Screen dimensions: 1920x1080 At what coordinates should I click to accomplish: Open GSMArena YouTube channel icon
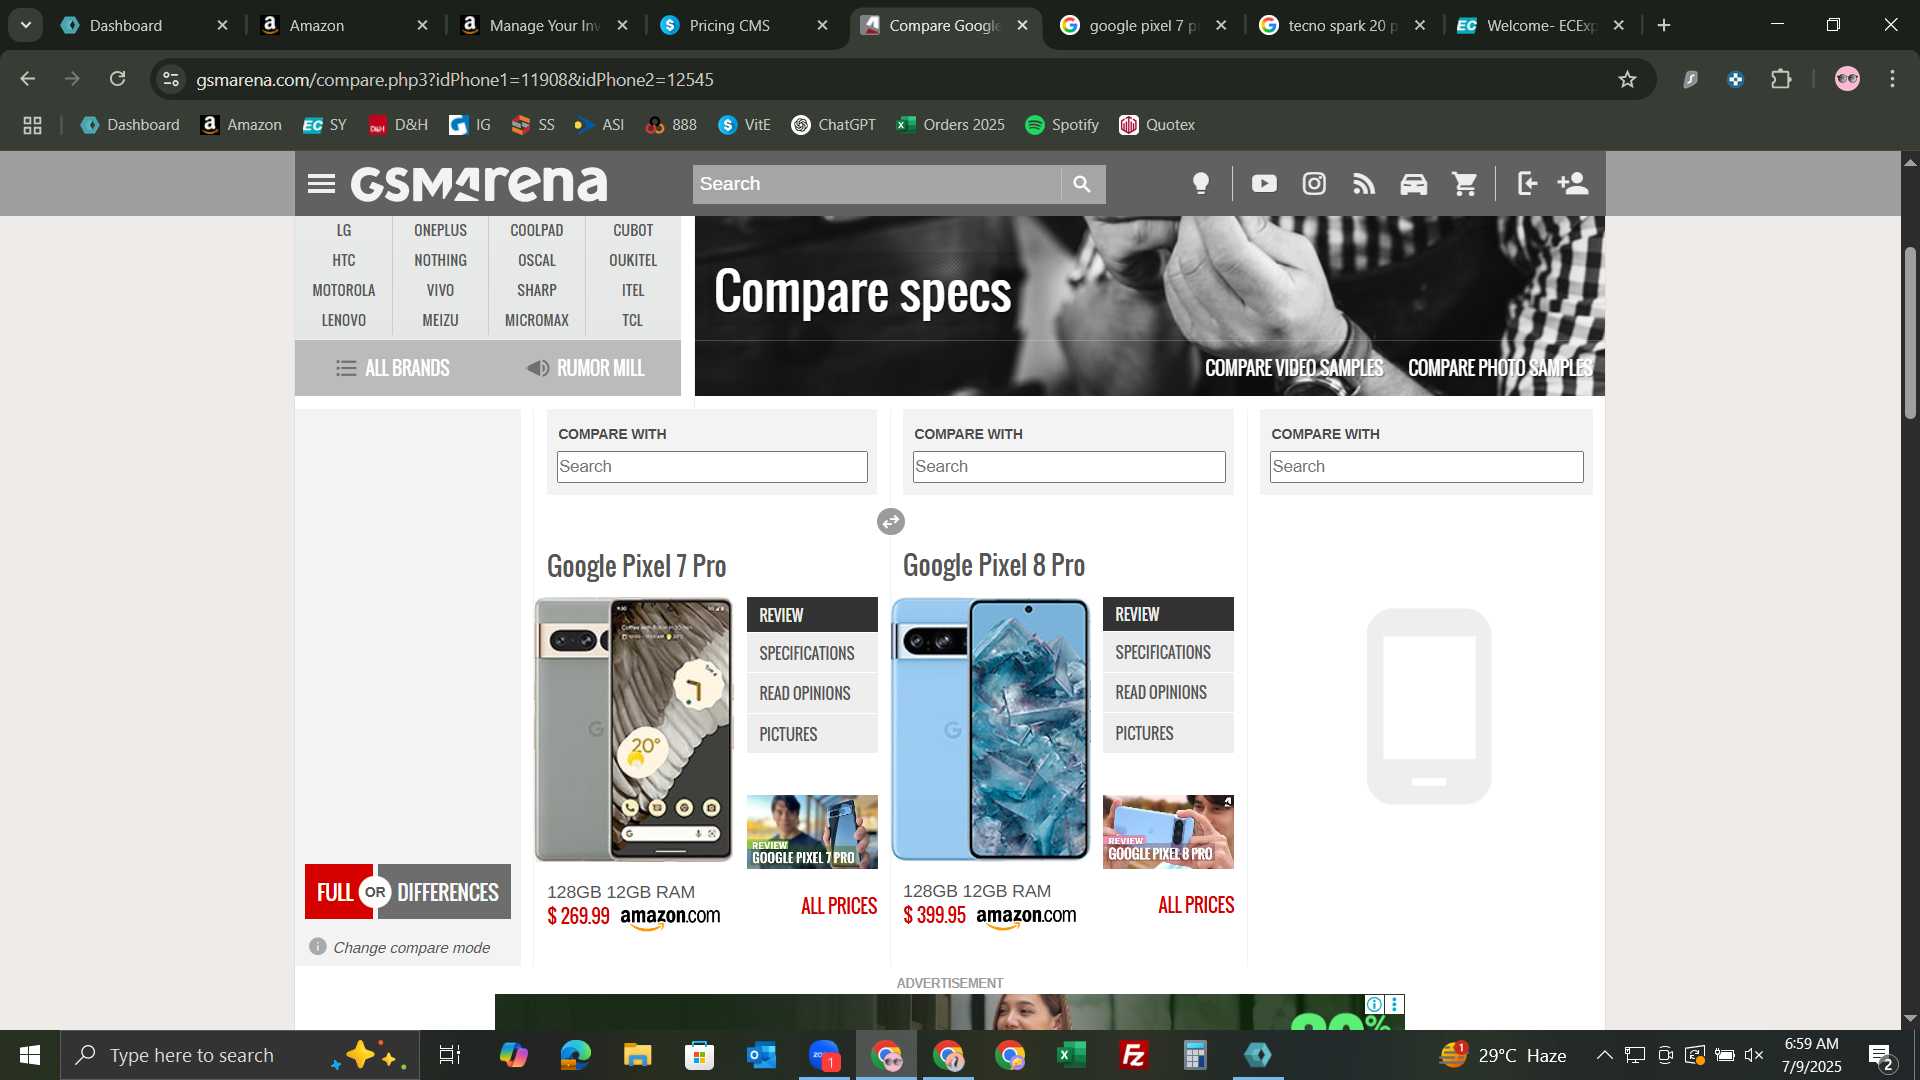pyautogui.click(x=1264, y=184)
